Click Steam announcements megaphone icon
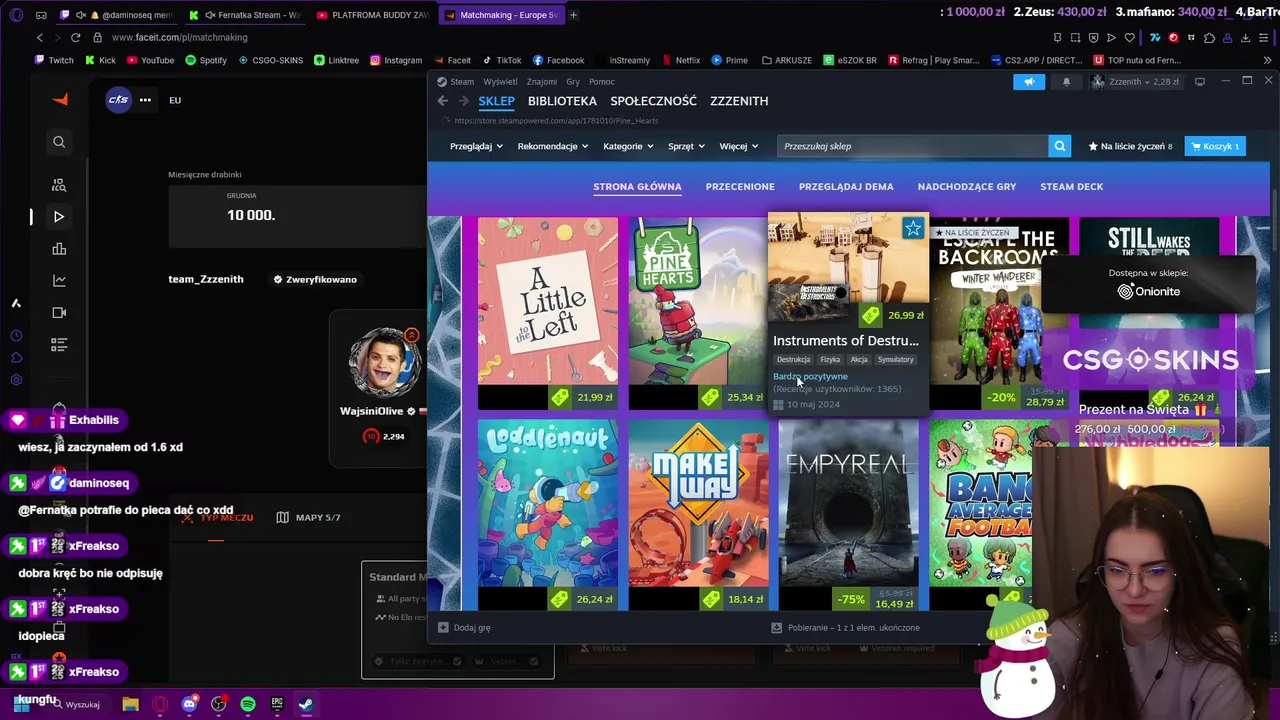Viewport: 1280px width, 720px height. (1029, 82)
